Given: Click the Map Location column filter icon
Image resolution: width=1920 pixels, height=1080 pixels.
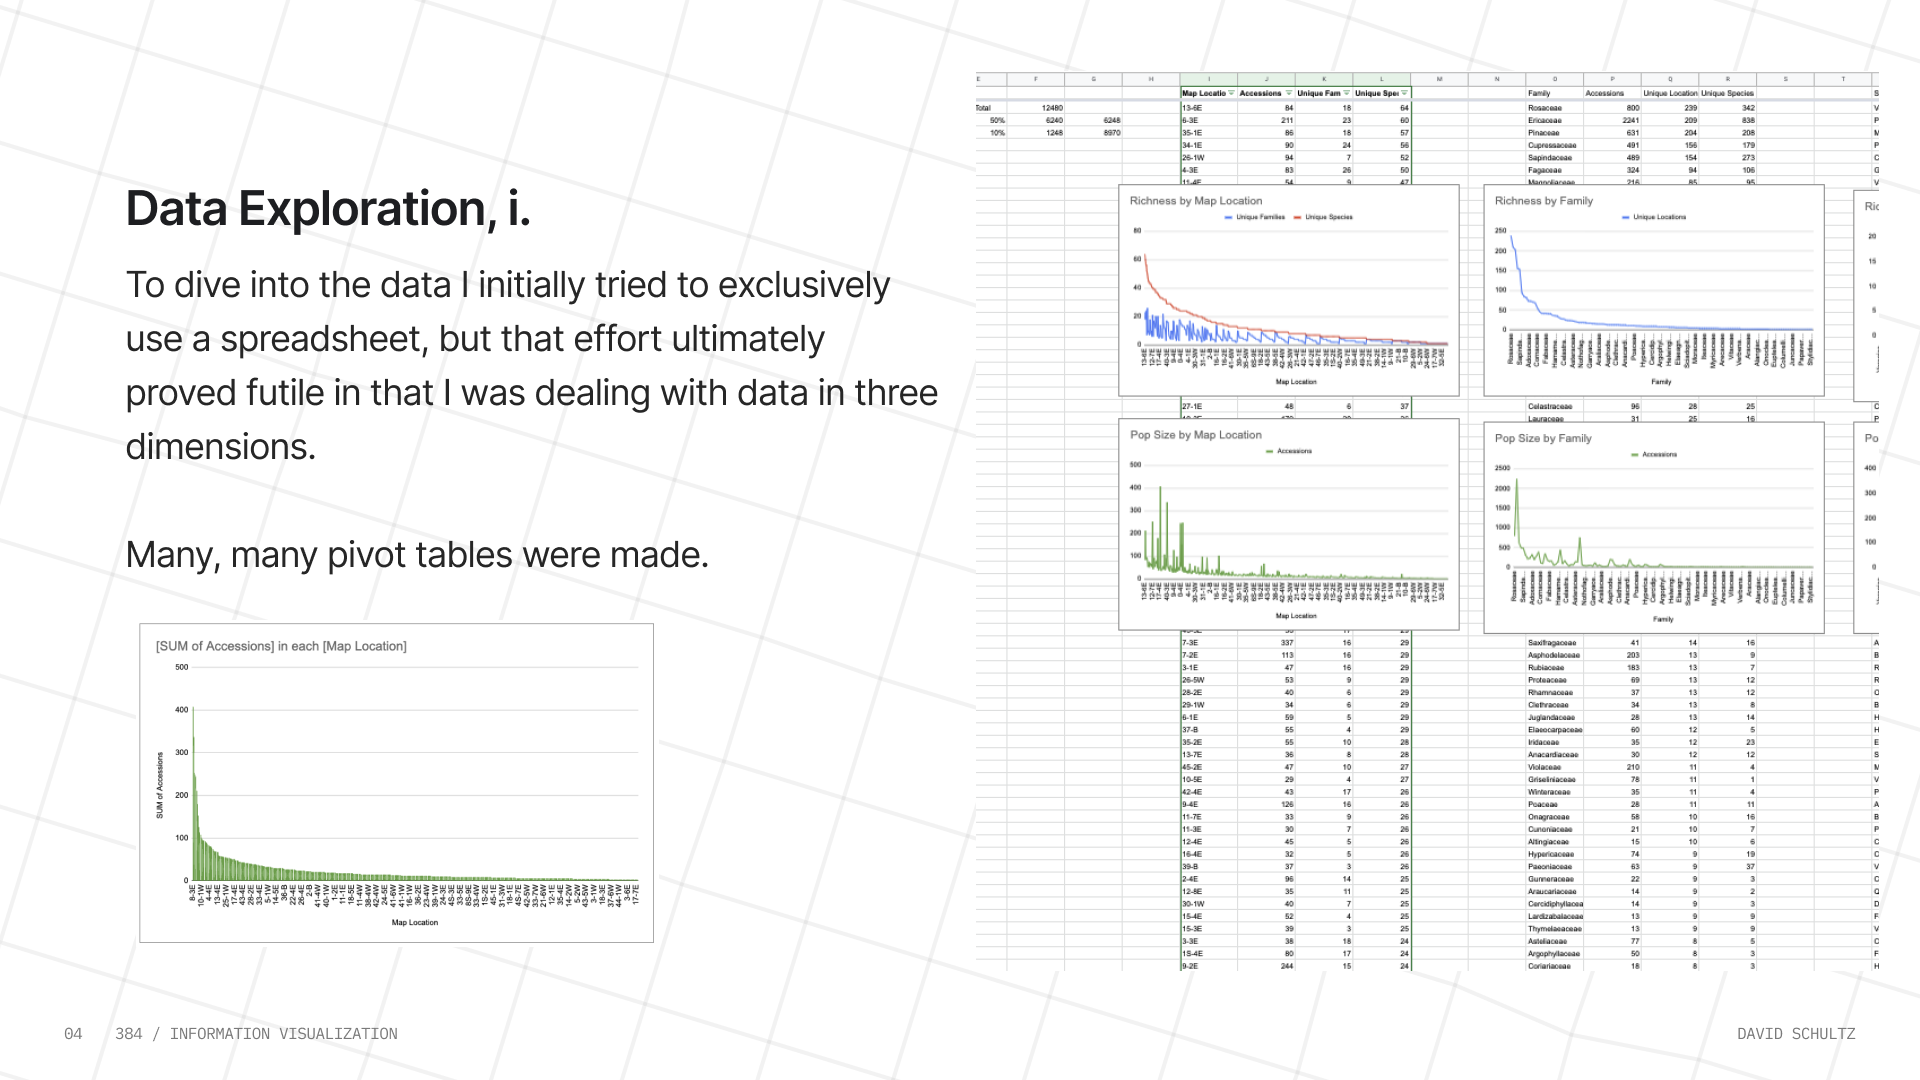Looking at the screenshot, I should [x=1231, y=93].
